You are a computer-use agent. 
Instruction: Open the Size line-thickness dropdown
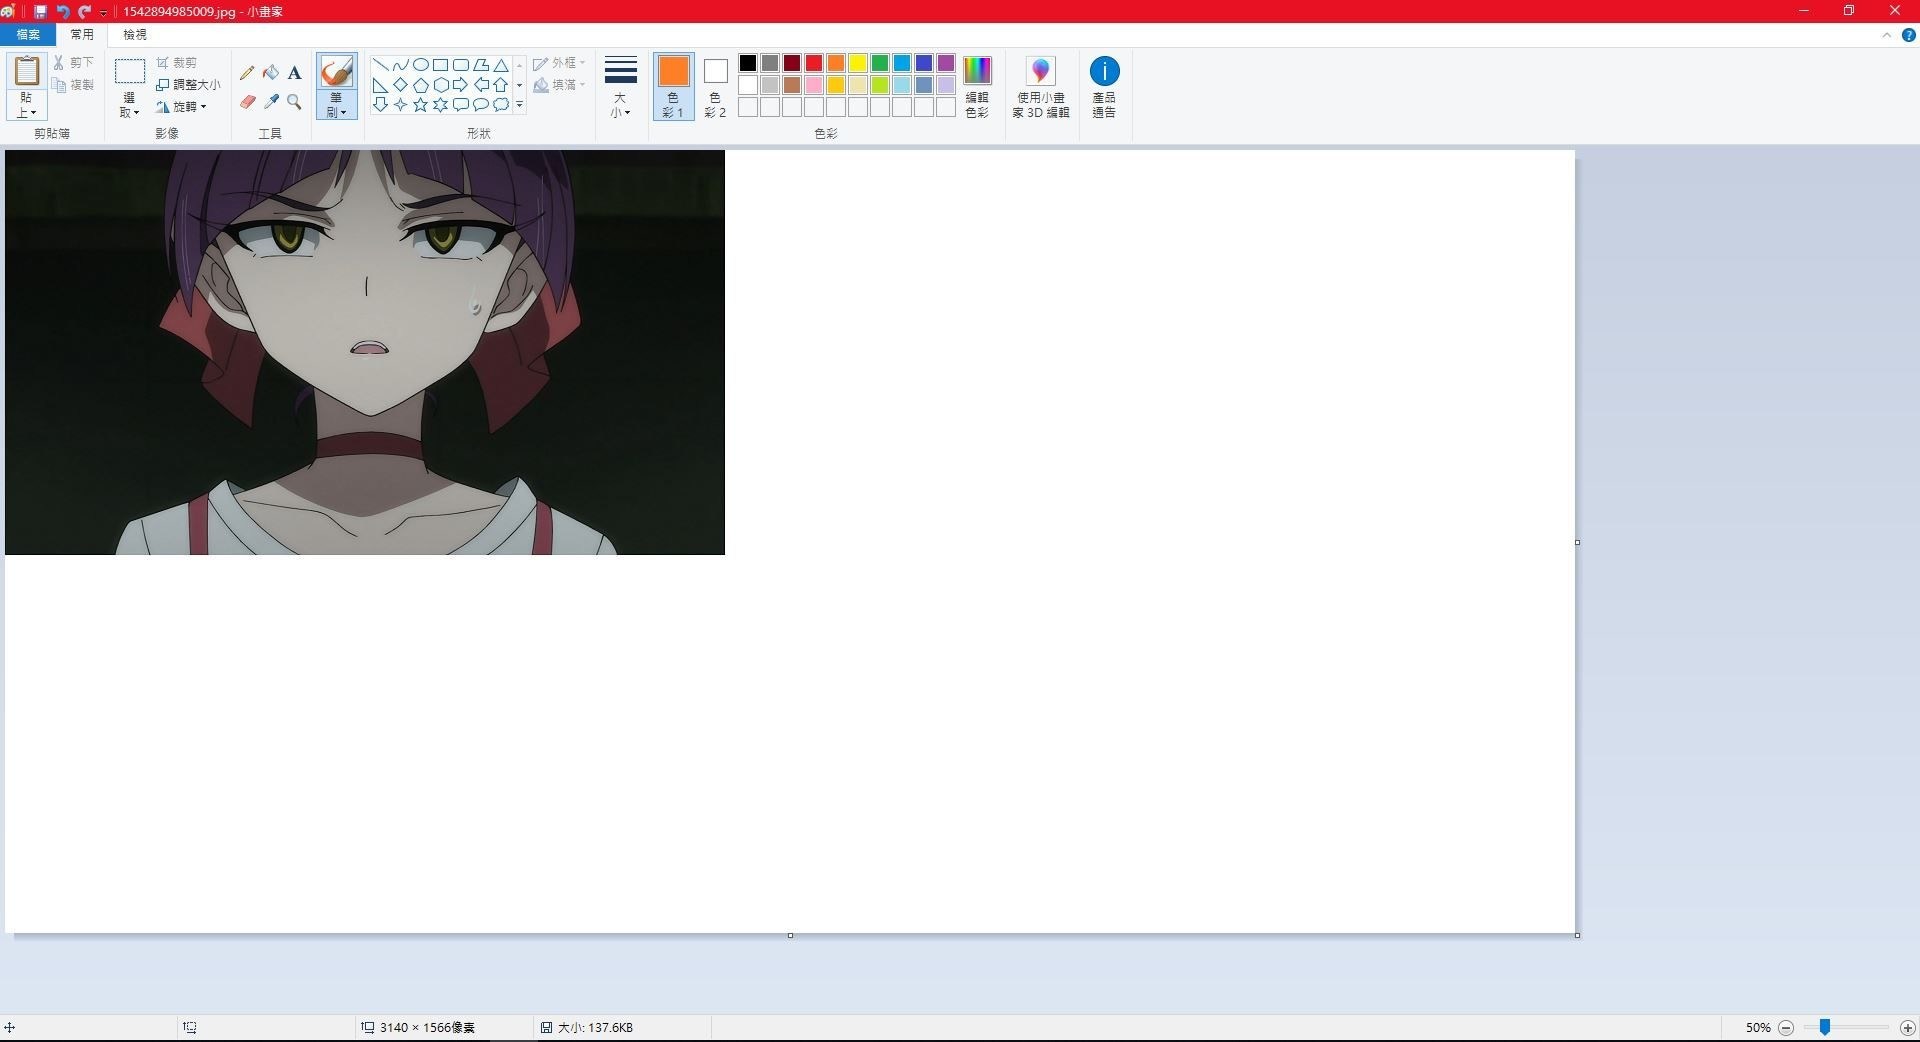620,86
